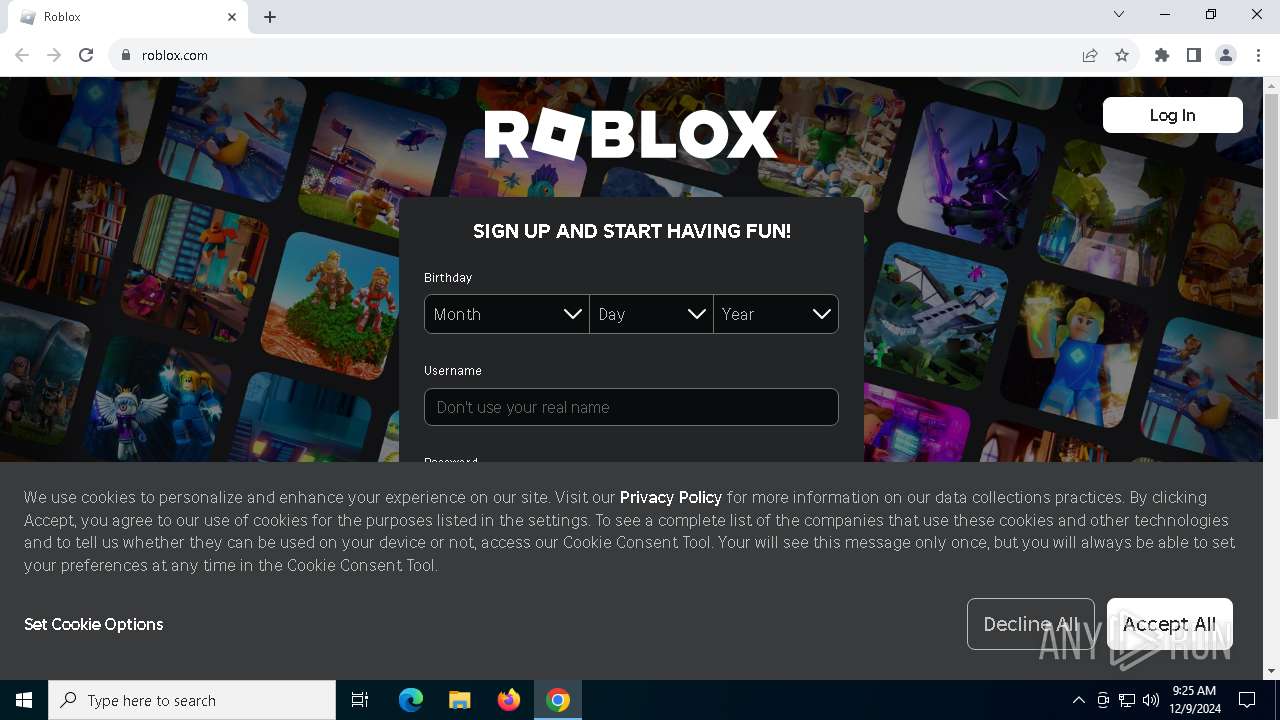Viewport: 1280px width, 720px height.
Task: Share this page using address bar icon
Action: tap(1090, 55)
